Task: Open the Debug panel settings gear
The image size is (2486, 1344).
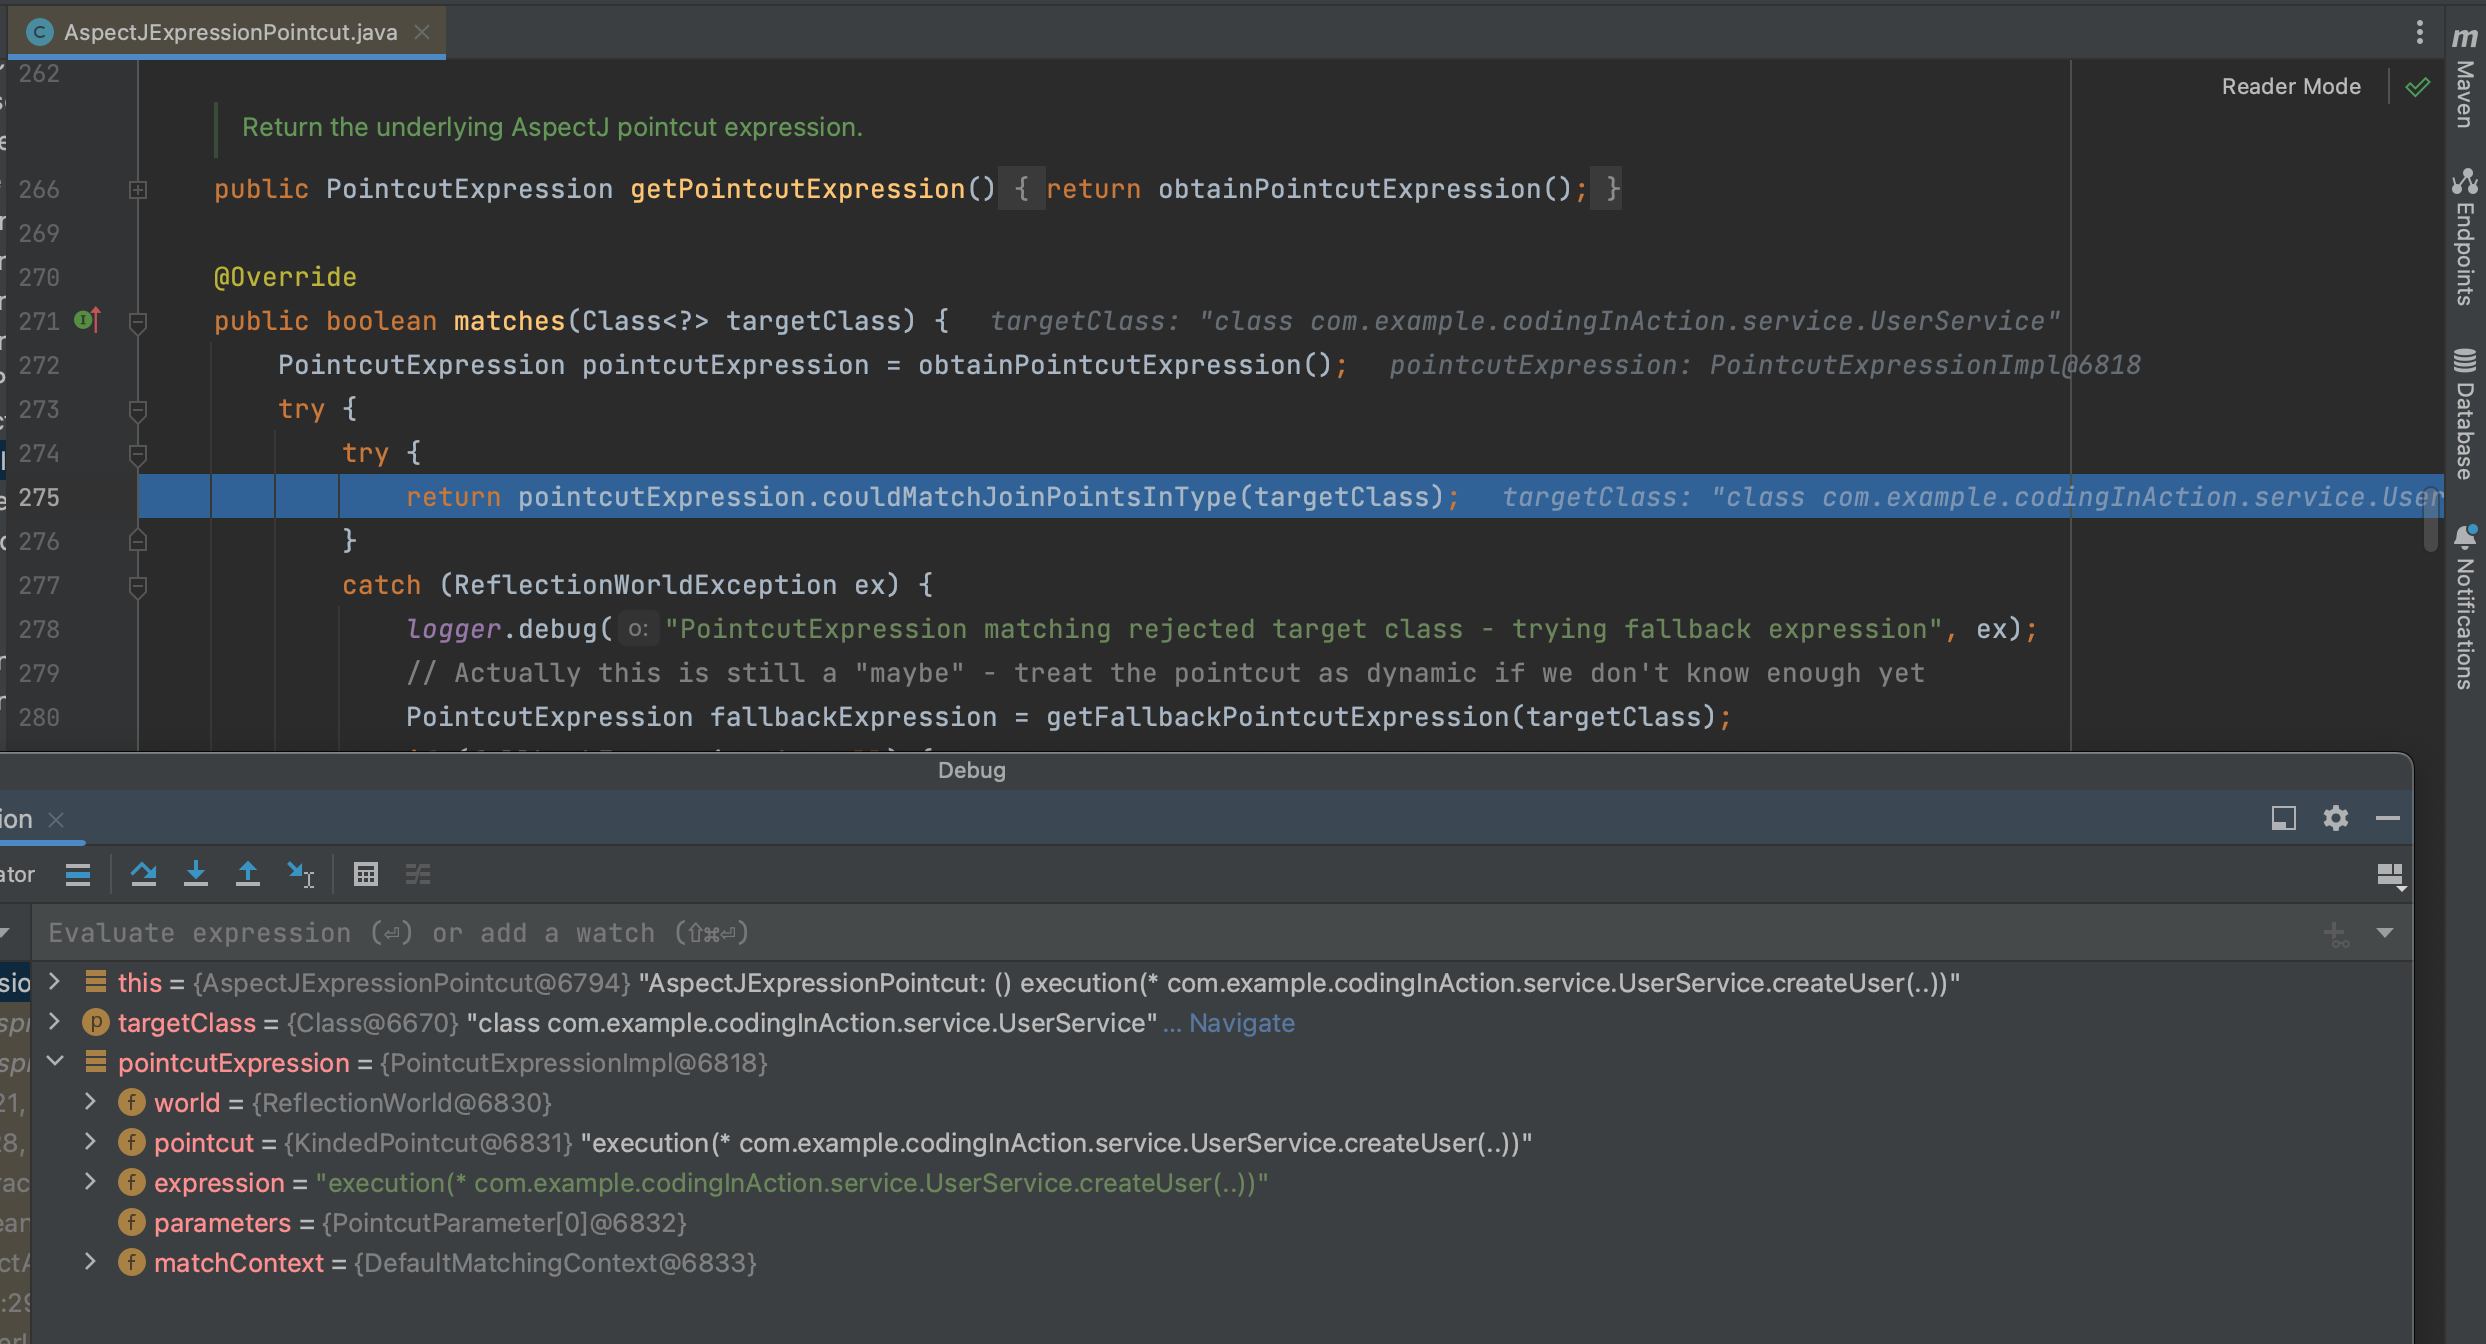Action: [2335, 818]
